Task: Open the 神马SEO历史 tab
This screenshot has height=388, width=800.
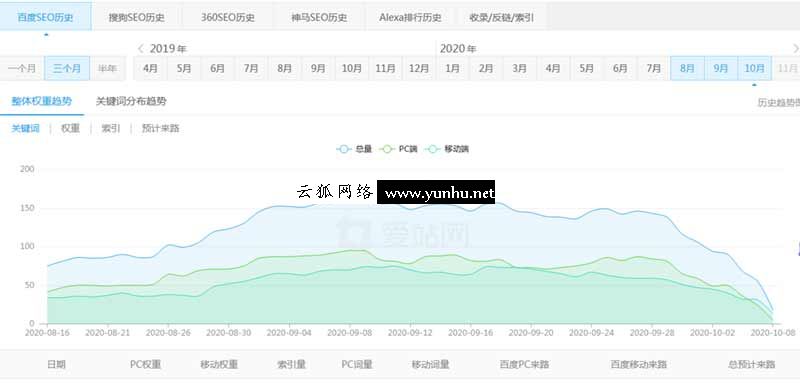Action: (x=319, y=17)
